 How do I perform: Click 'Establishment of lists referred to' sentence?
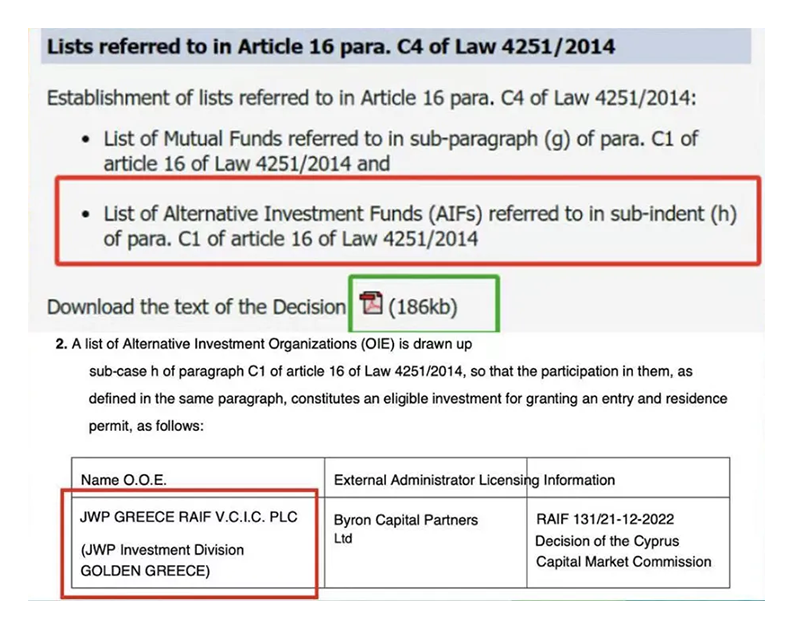(x=372, y=98)
